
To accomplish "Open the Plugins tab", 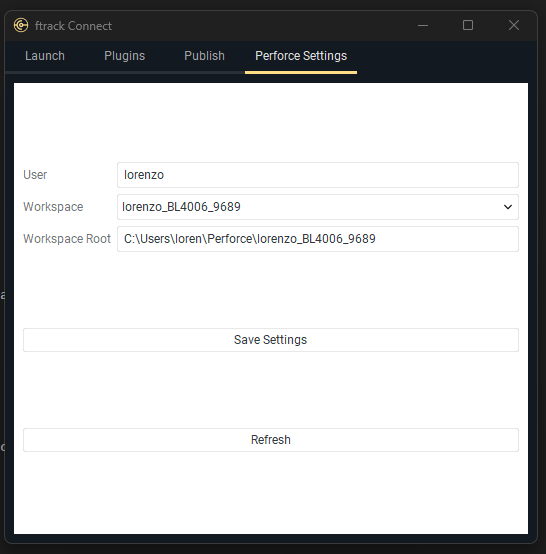I will point(124,56).
